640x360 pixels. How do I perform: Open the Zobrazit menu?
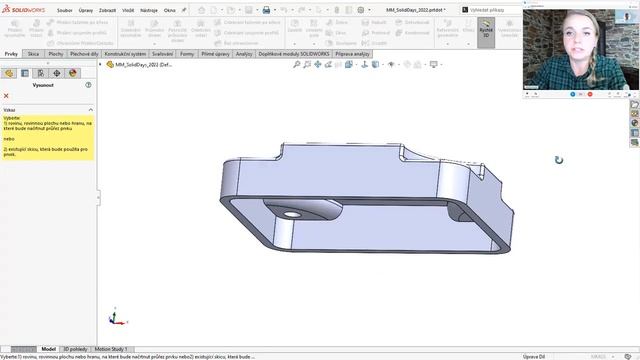pyautogui.click(x=107, y=10)
